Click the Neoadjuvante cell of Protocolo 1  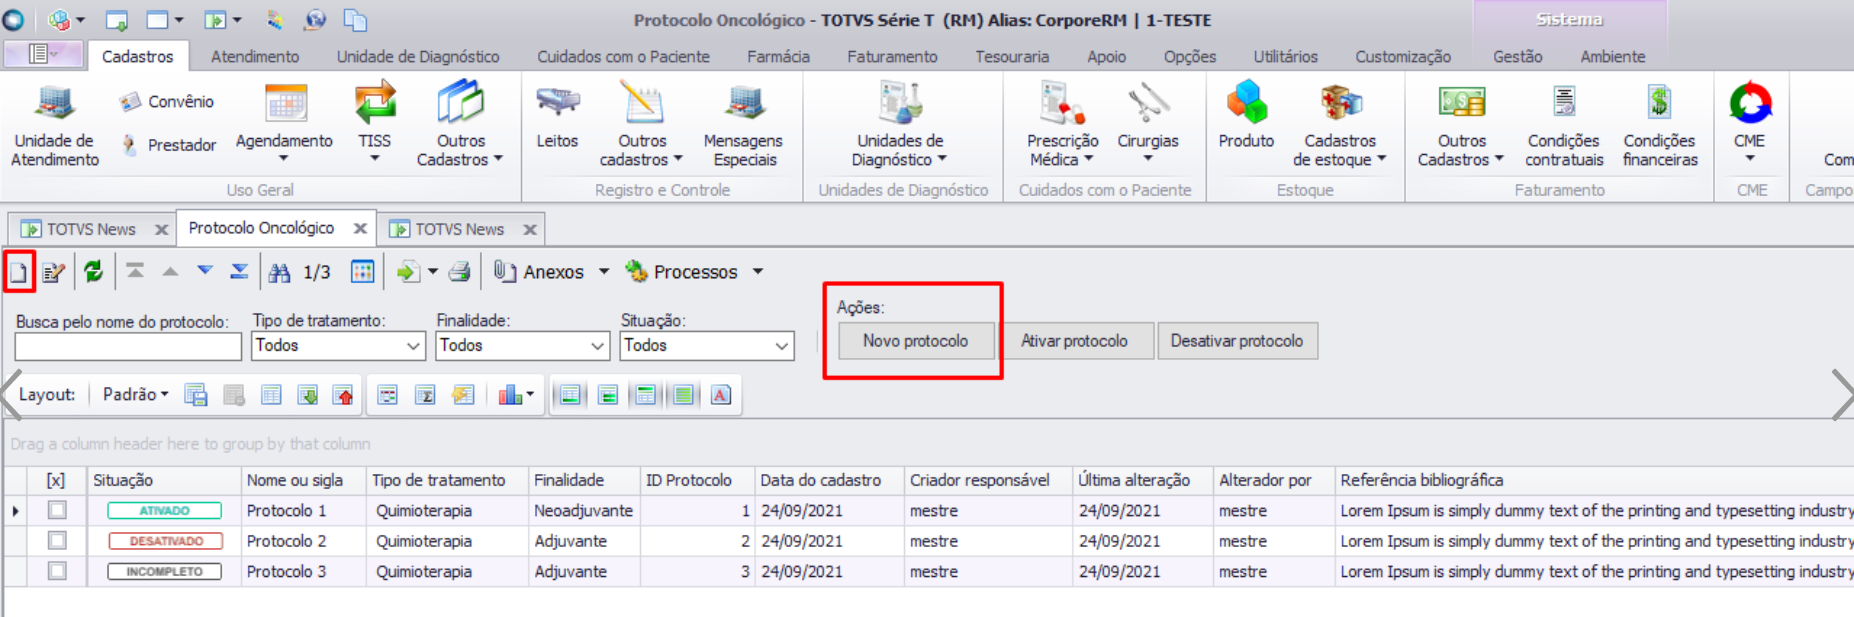coord(583,510)
